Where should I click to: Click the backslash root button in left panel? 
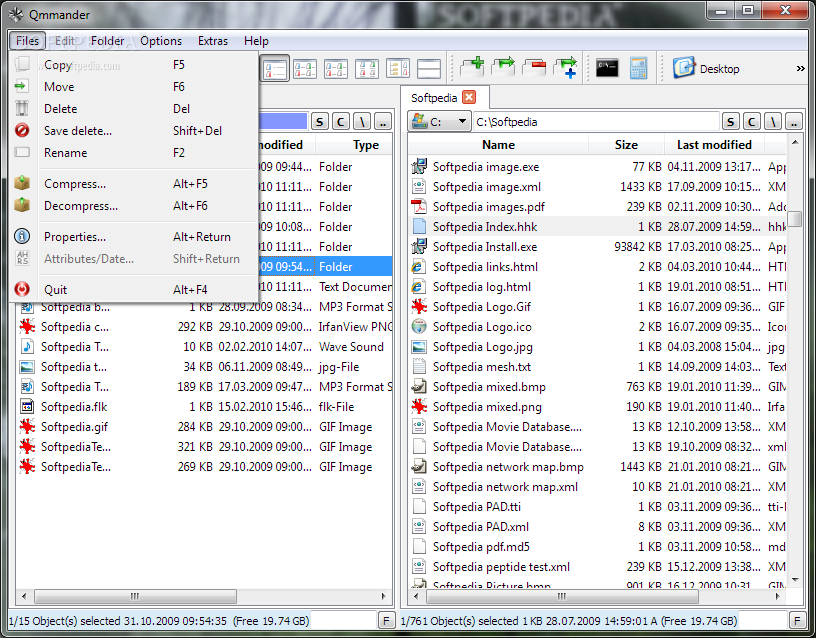click(x=362, y=122)
